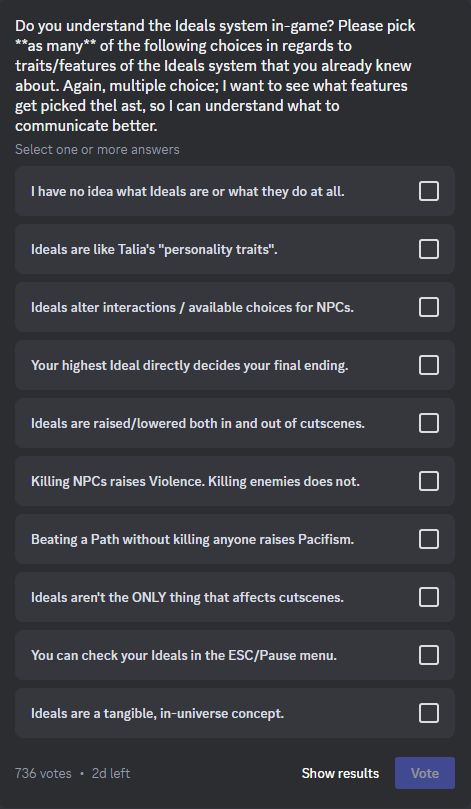Check Killing NPCs raises Violence box
471x809 pixels.
point(429,481)
